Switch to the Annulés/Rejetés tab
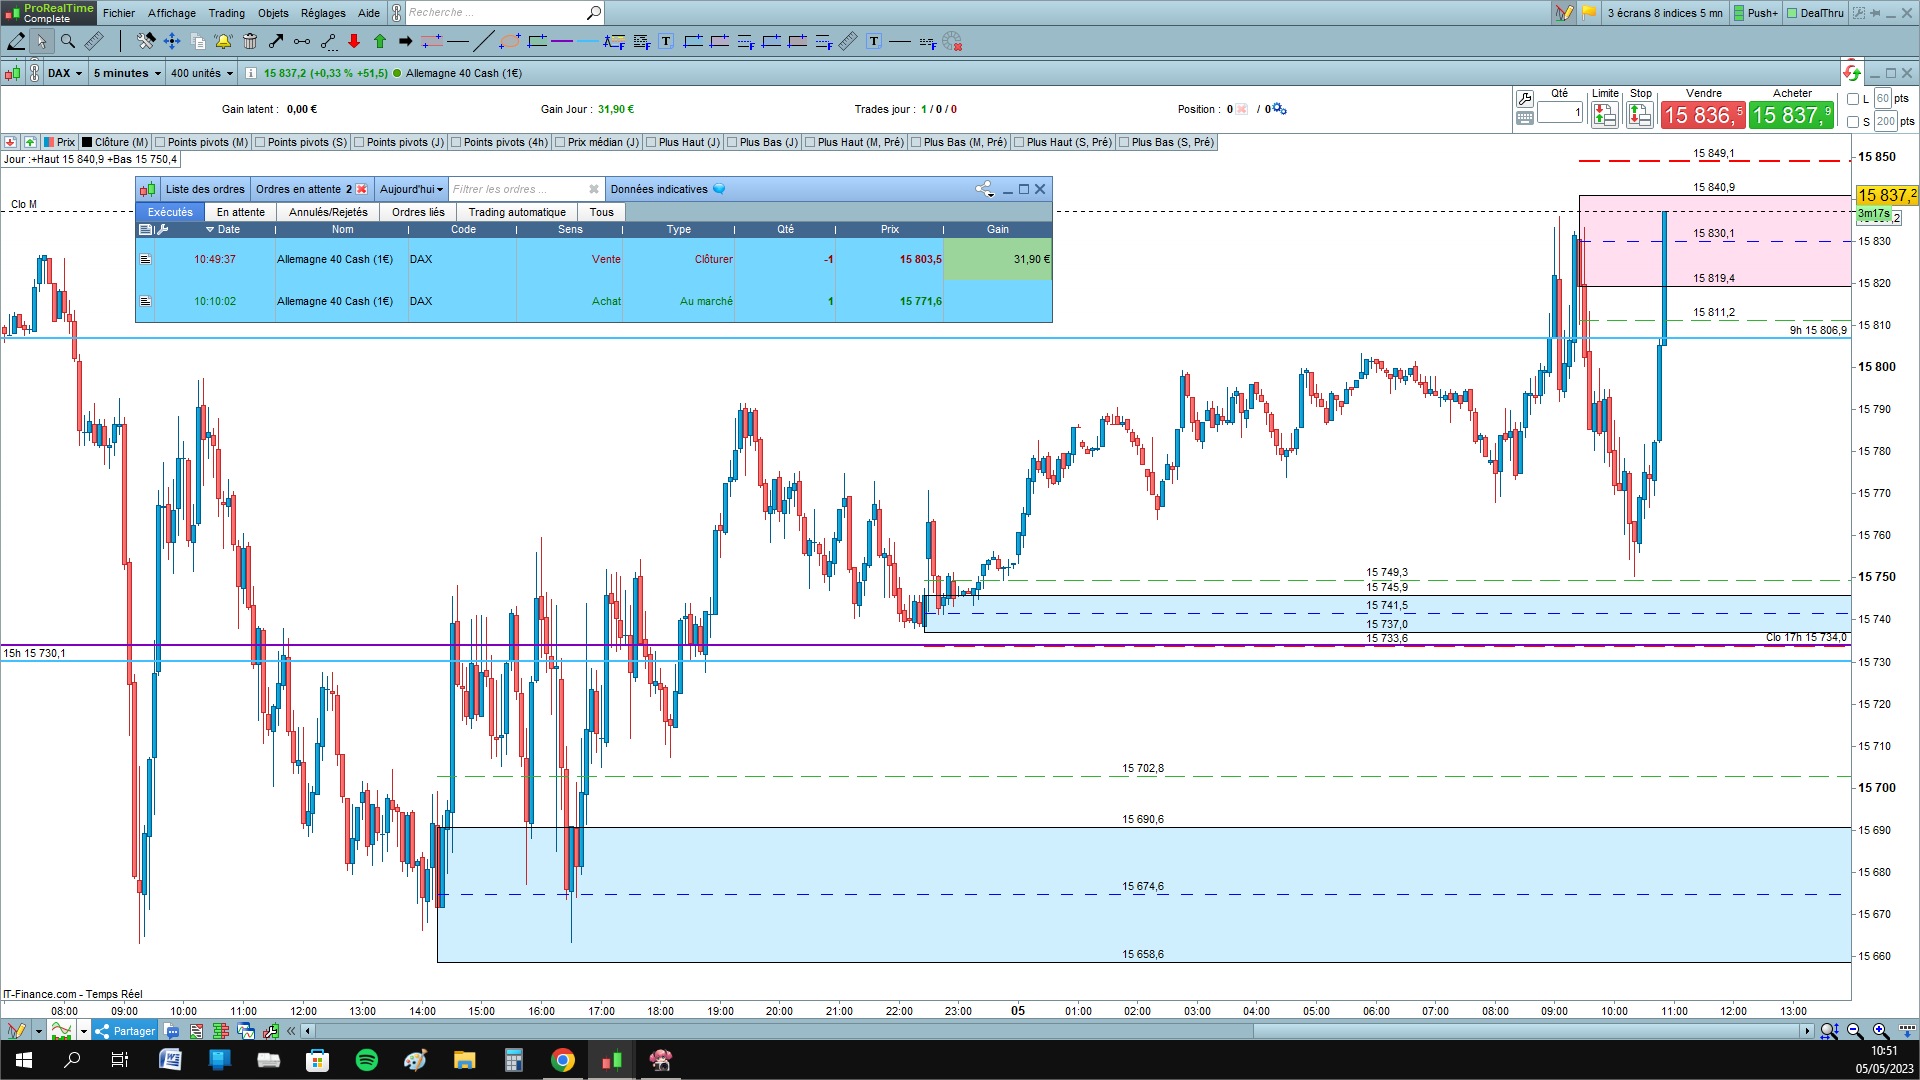This screenshot has width=1920, height=1080. 328,212
